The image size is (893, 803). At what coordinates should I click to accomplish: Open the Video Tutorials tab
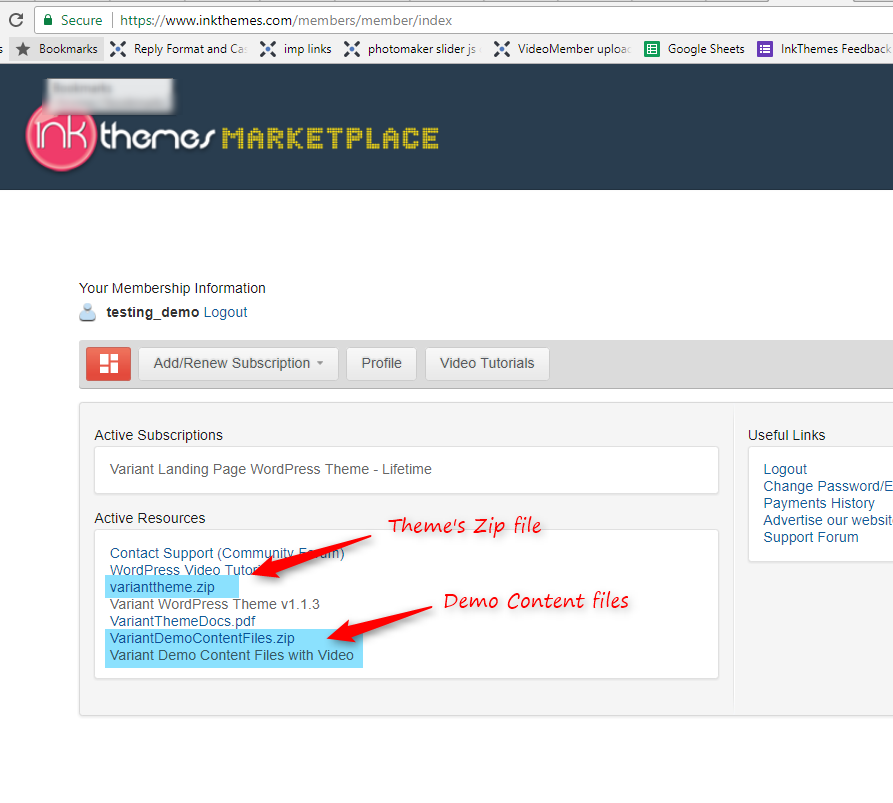coord(487,363)
